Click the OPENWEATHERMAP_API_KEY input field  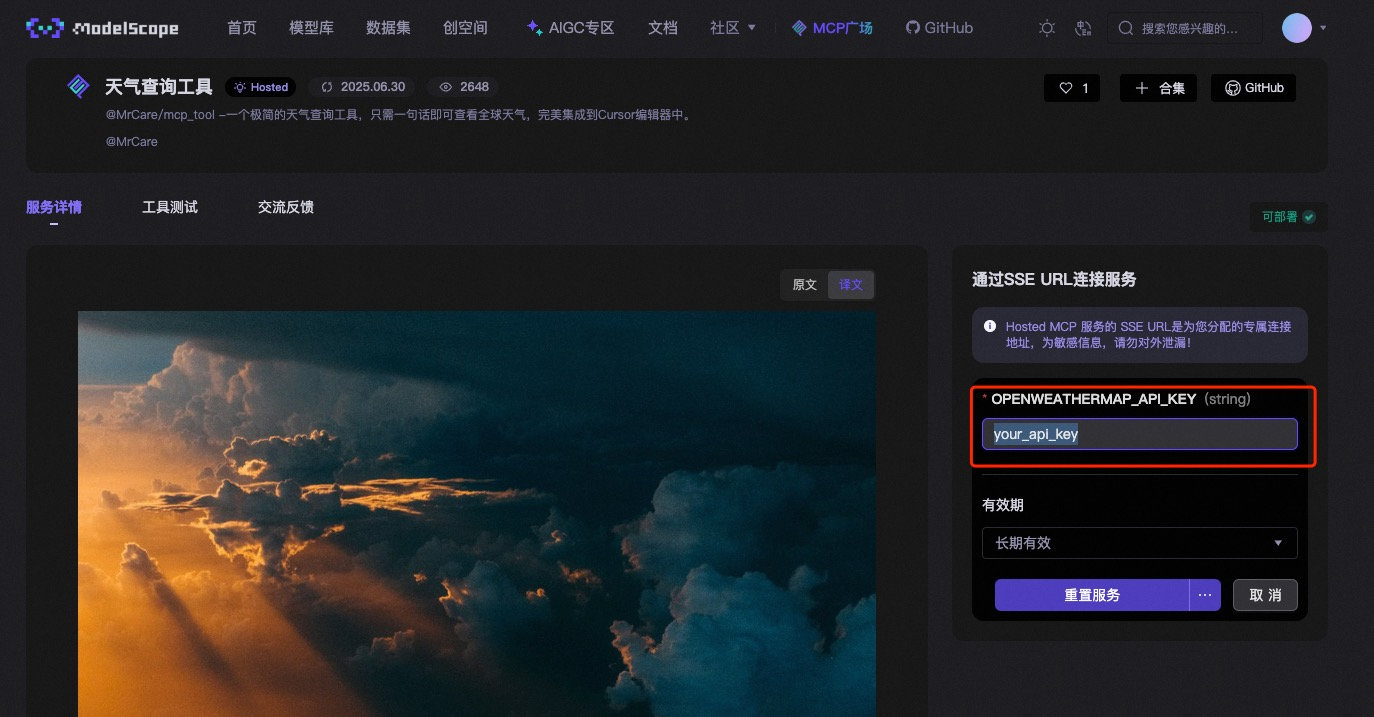(x=1140, y=434)
